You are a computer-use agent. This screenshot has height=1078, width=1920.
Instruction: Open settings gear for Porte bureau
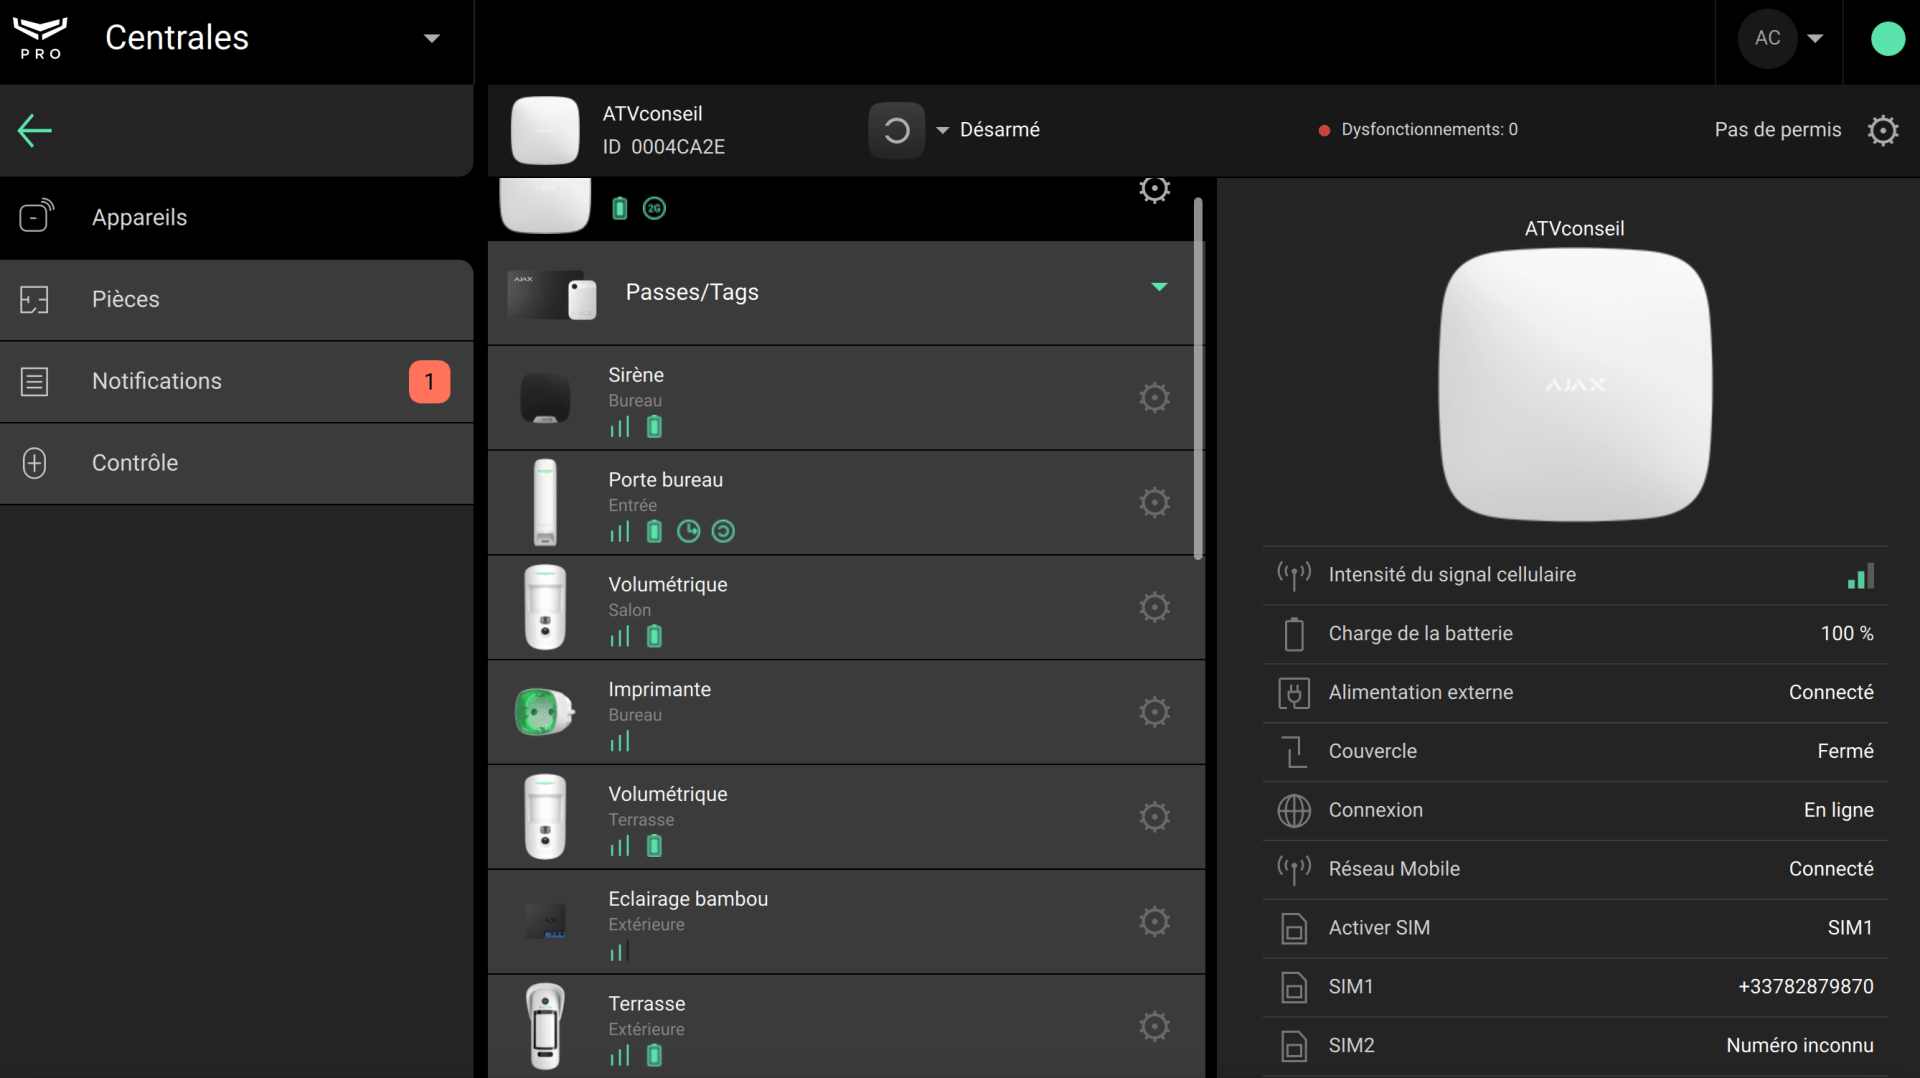coord(1154,502)
